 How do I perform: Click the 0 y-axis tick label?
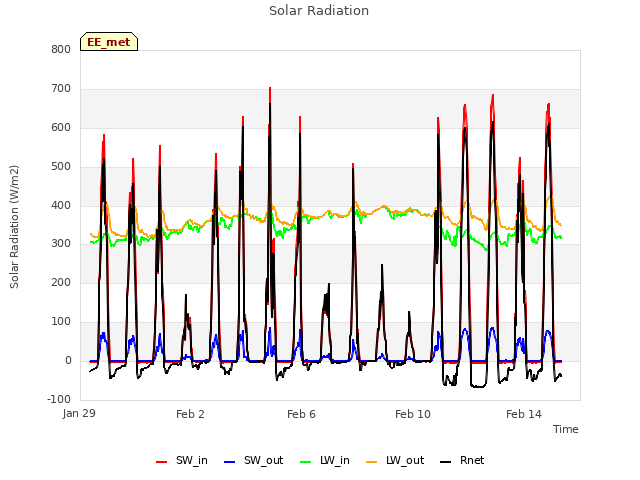[68, 361]
